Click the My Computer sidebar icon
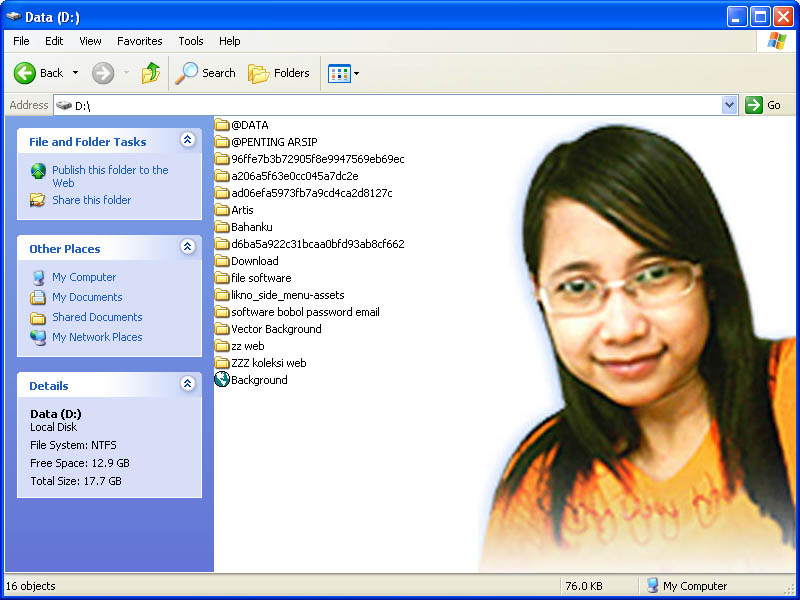 (x=38, y=278)
